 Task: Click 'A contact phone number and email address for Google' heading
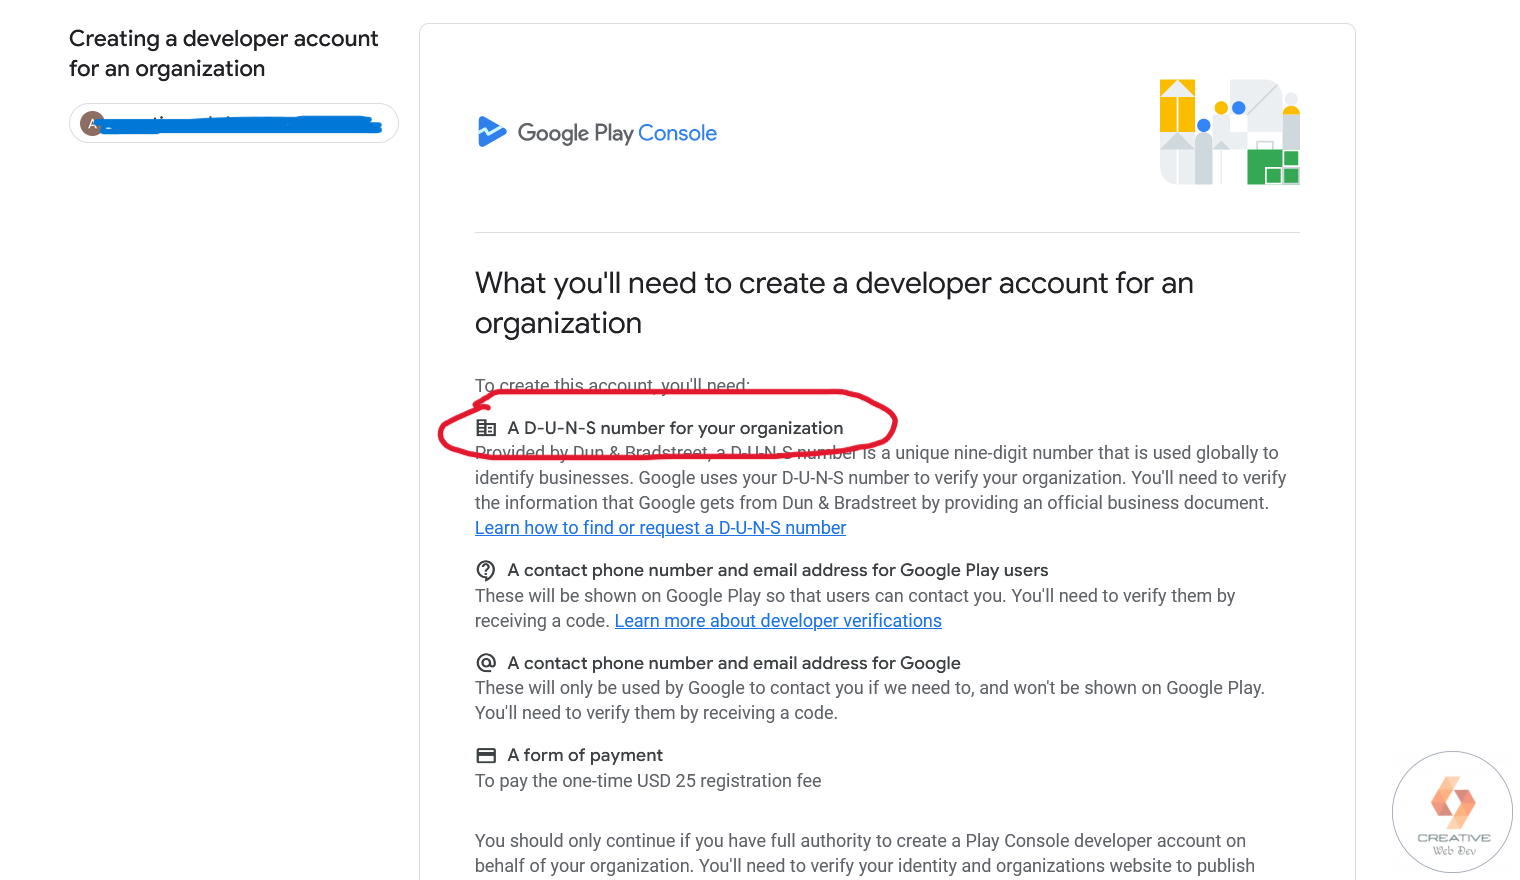click(x=734, y=663)
